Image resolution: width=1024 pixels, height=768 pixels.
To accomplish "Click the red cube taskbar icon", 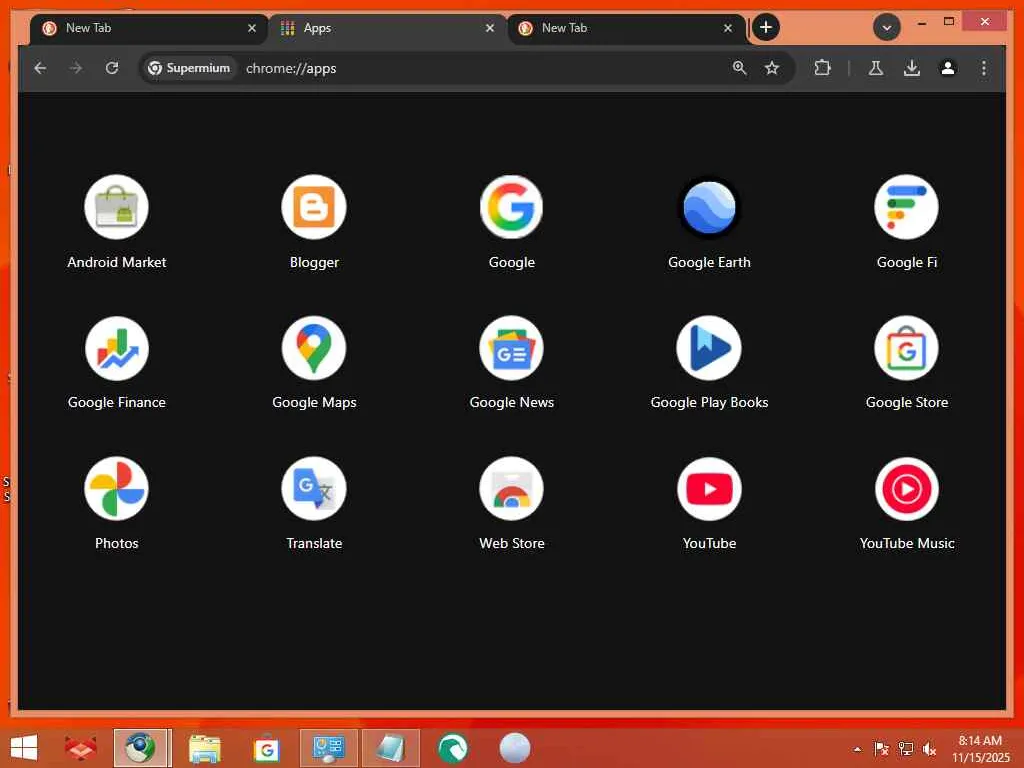I will [80, 748].
